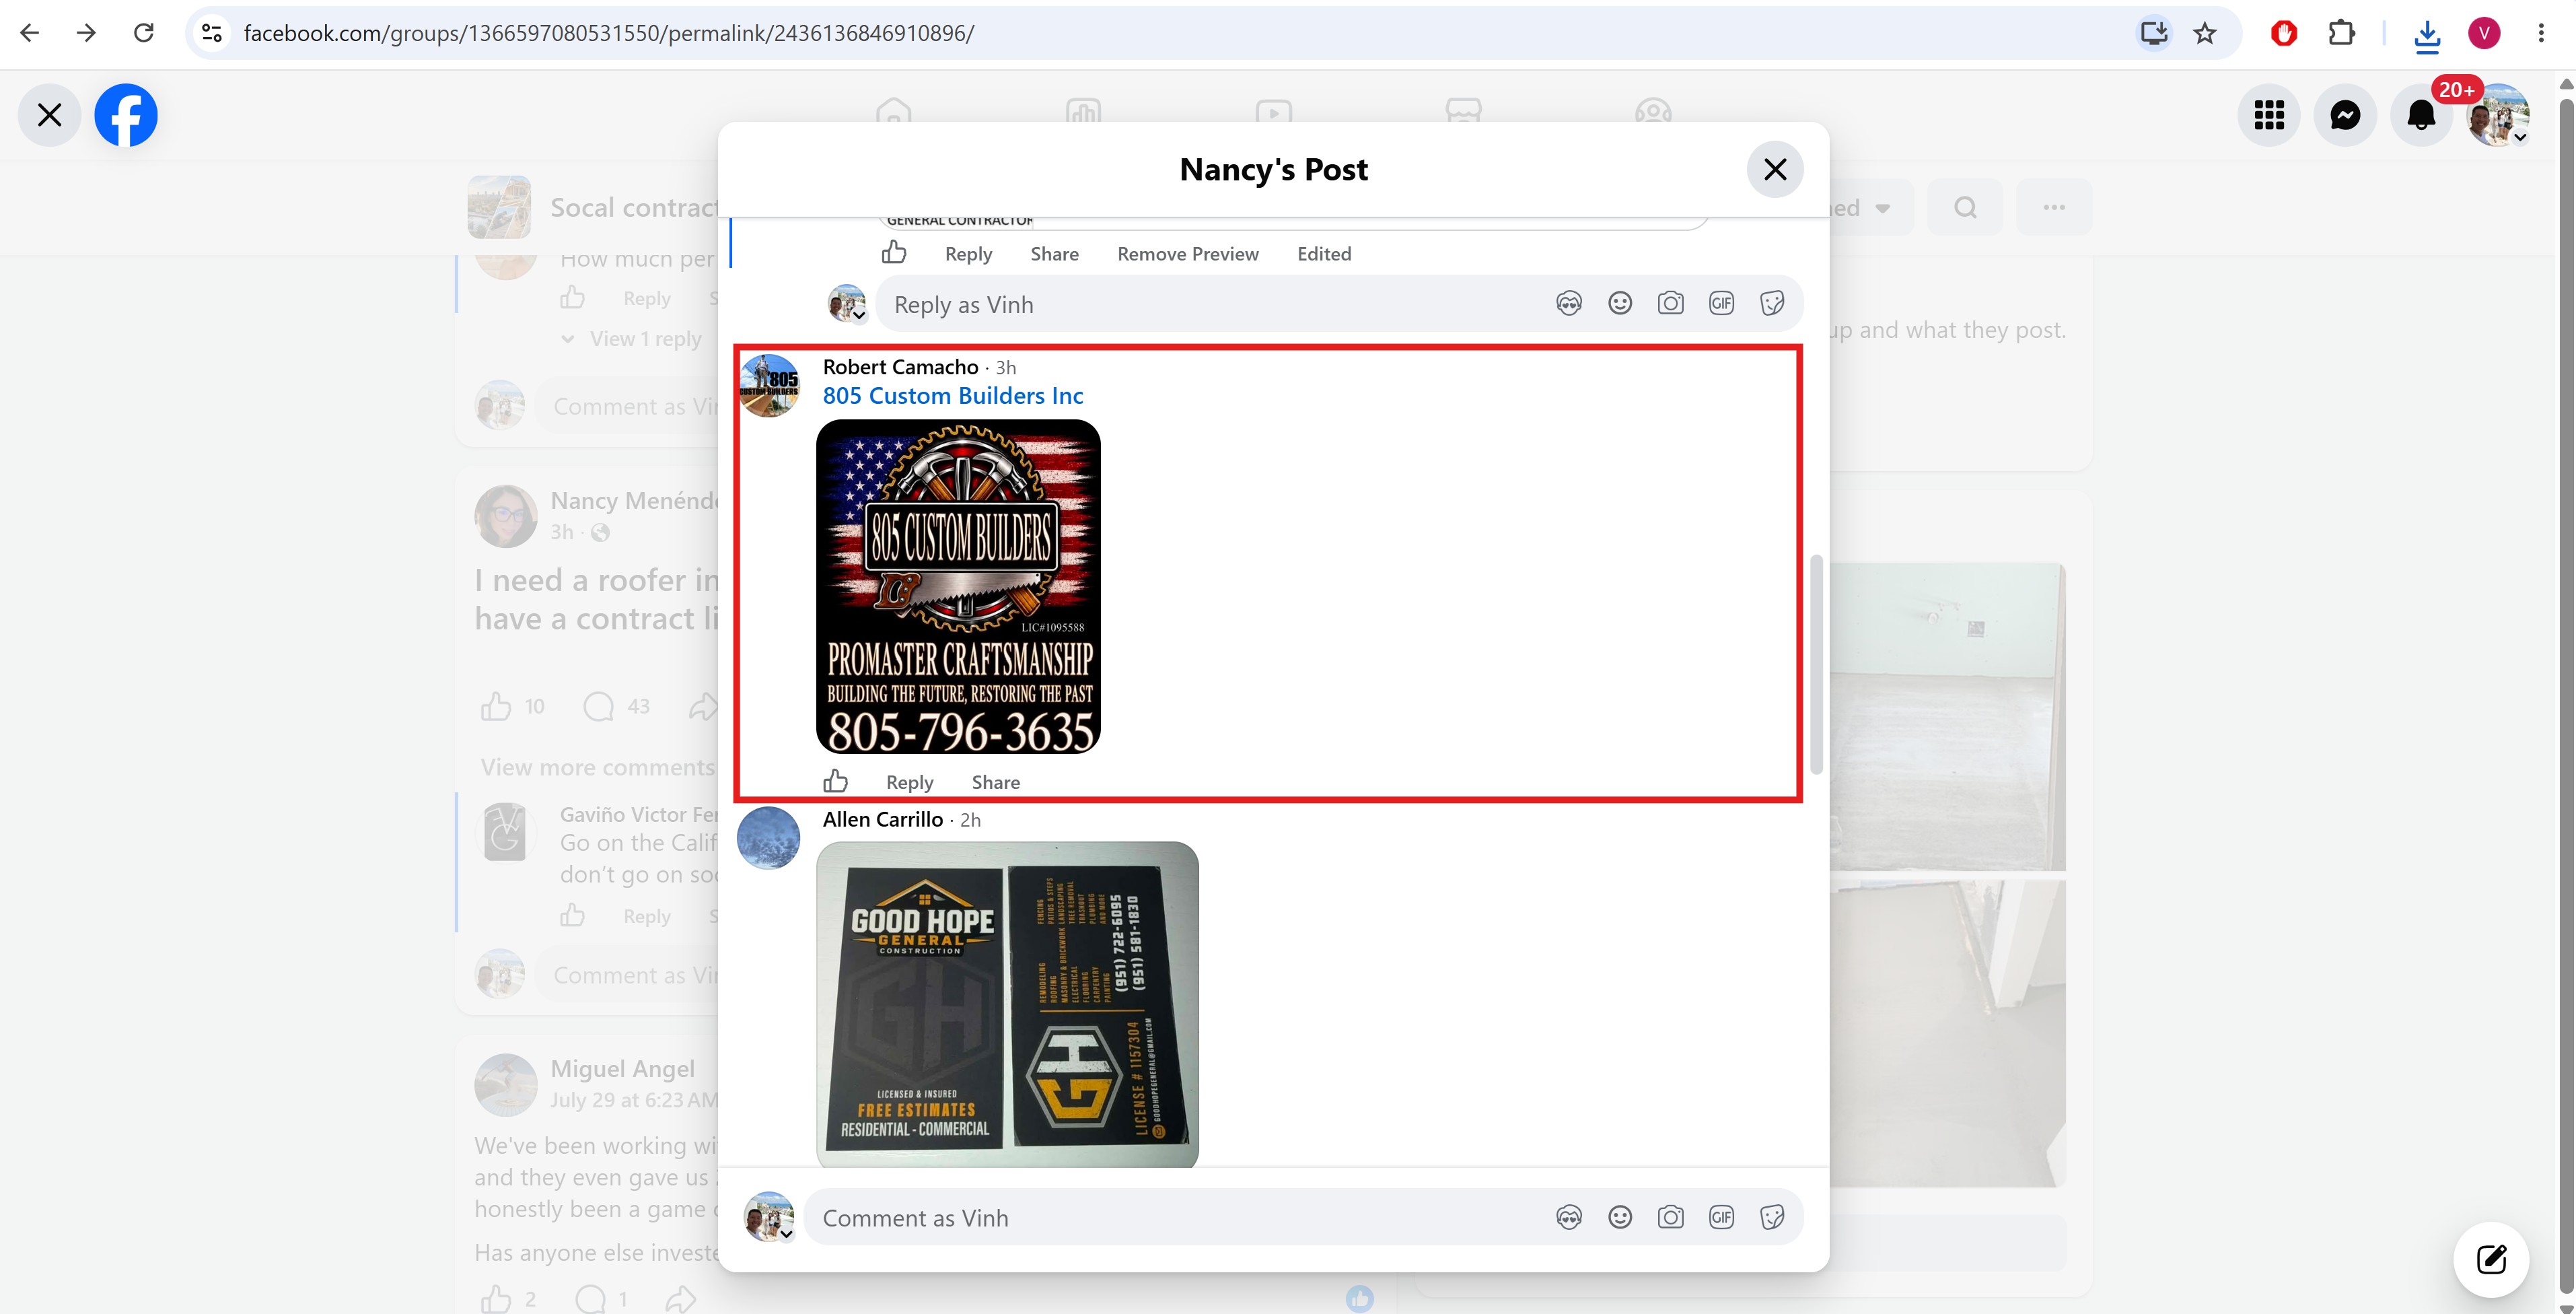Add a GIF in Comment as Vinh field
The width and height of the screenshot is (2576, 1314).
(1721, 1217)
